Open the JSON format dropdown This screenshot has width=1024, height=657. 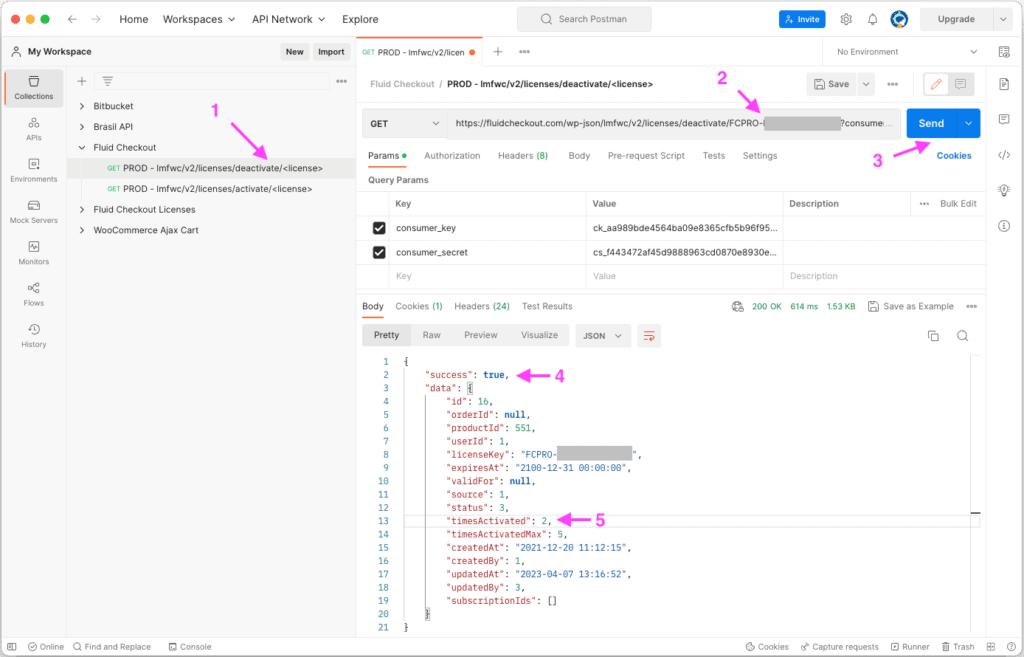602,336
